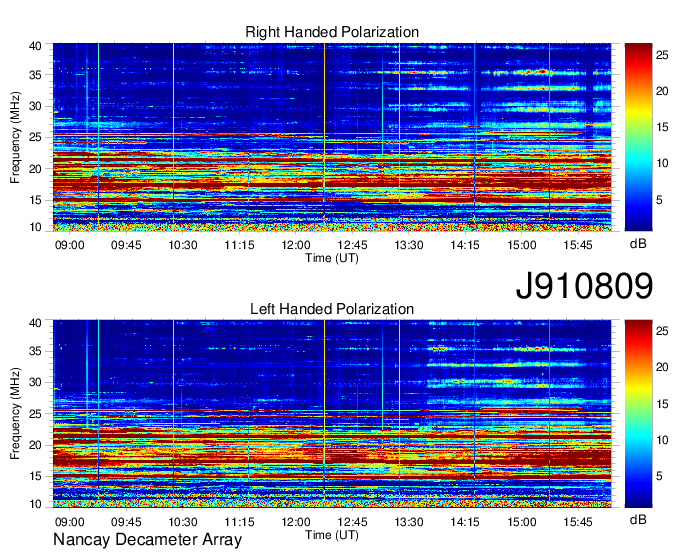Click the 10 dB value on bottom color bar

[662, 440]
